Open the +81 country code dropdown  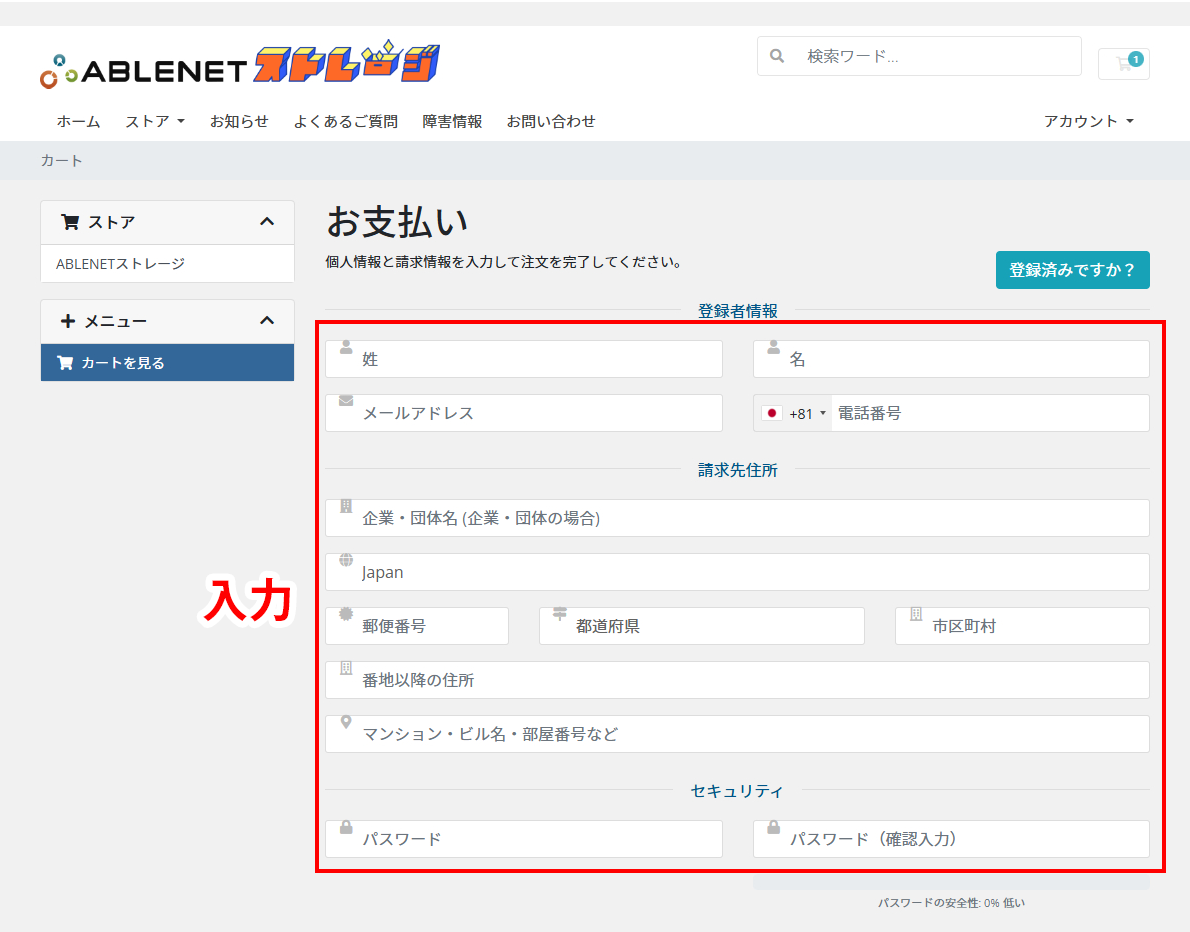pyautogui.click(x=794, y=413)
